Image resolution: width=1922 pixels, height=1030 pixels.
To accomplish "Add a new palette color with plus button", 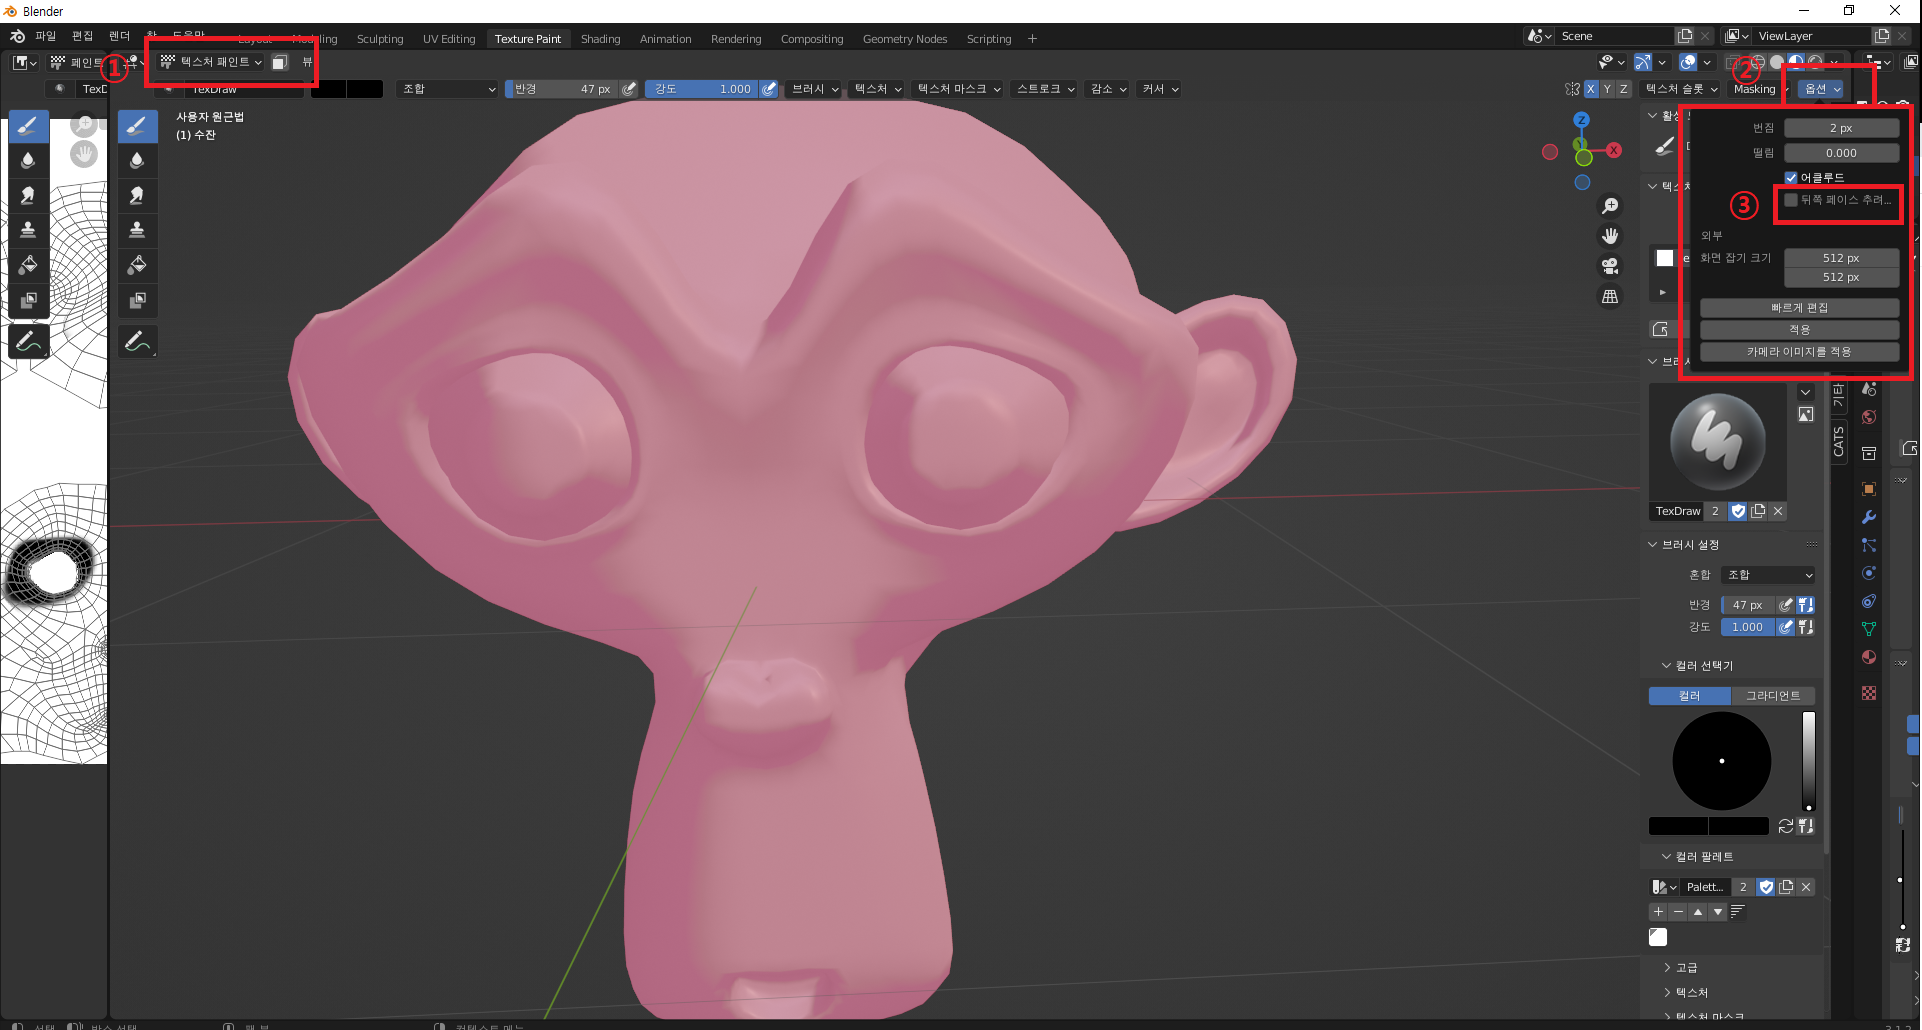I will tap(1658, 912).
